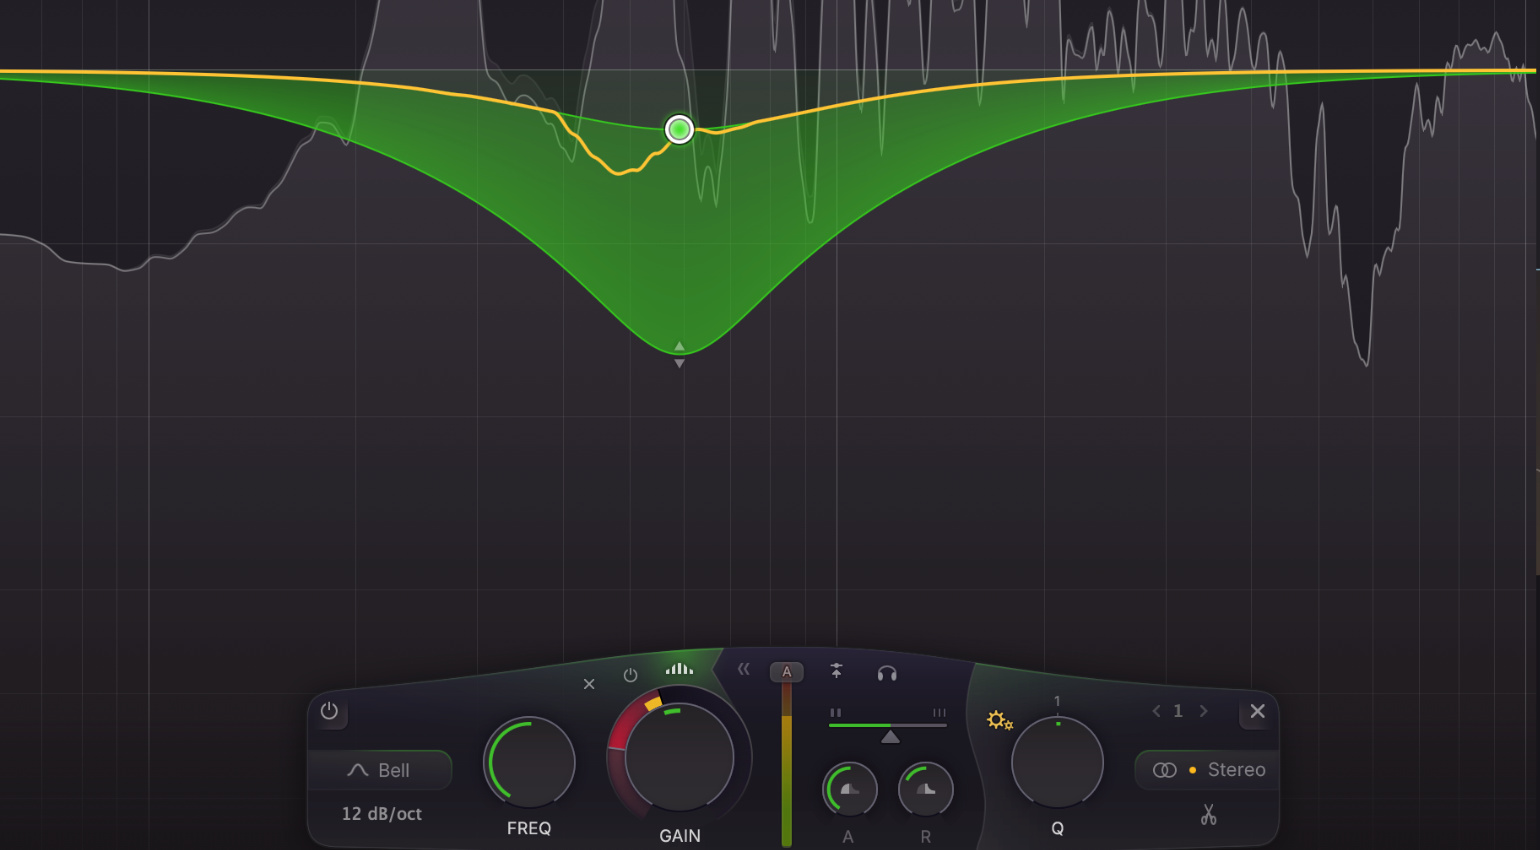
Task: Select the 12 dB/oct slope setting
Action: pos(380,813)
